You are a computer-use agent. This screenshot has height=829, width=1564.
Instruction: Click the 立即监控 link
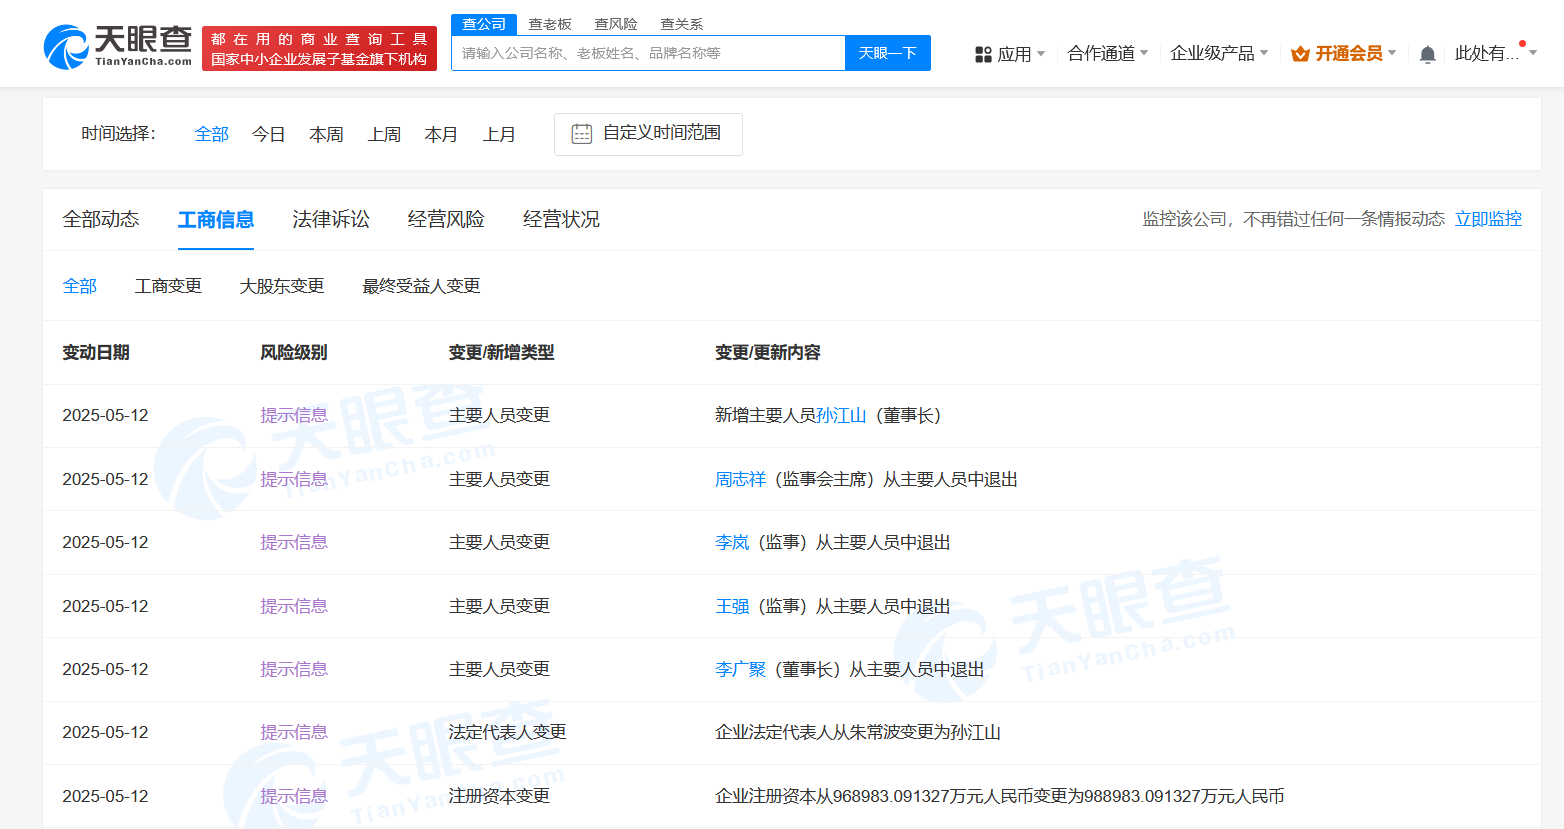(1488, 219)
